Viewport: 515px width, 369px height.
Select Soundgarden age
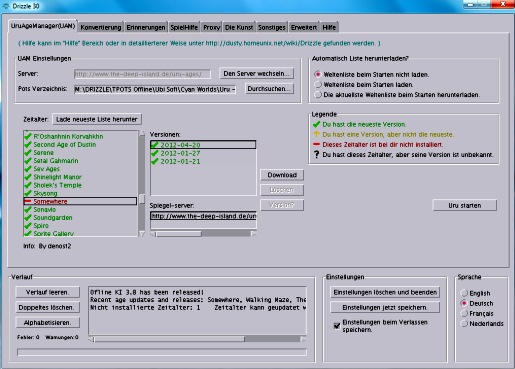click(x=80, y=218)
